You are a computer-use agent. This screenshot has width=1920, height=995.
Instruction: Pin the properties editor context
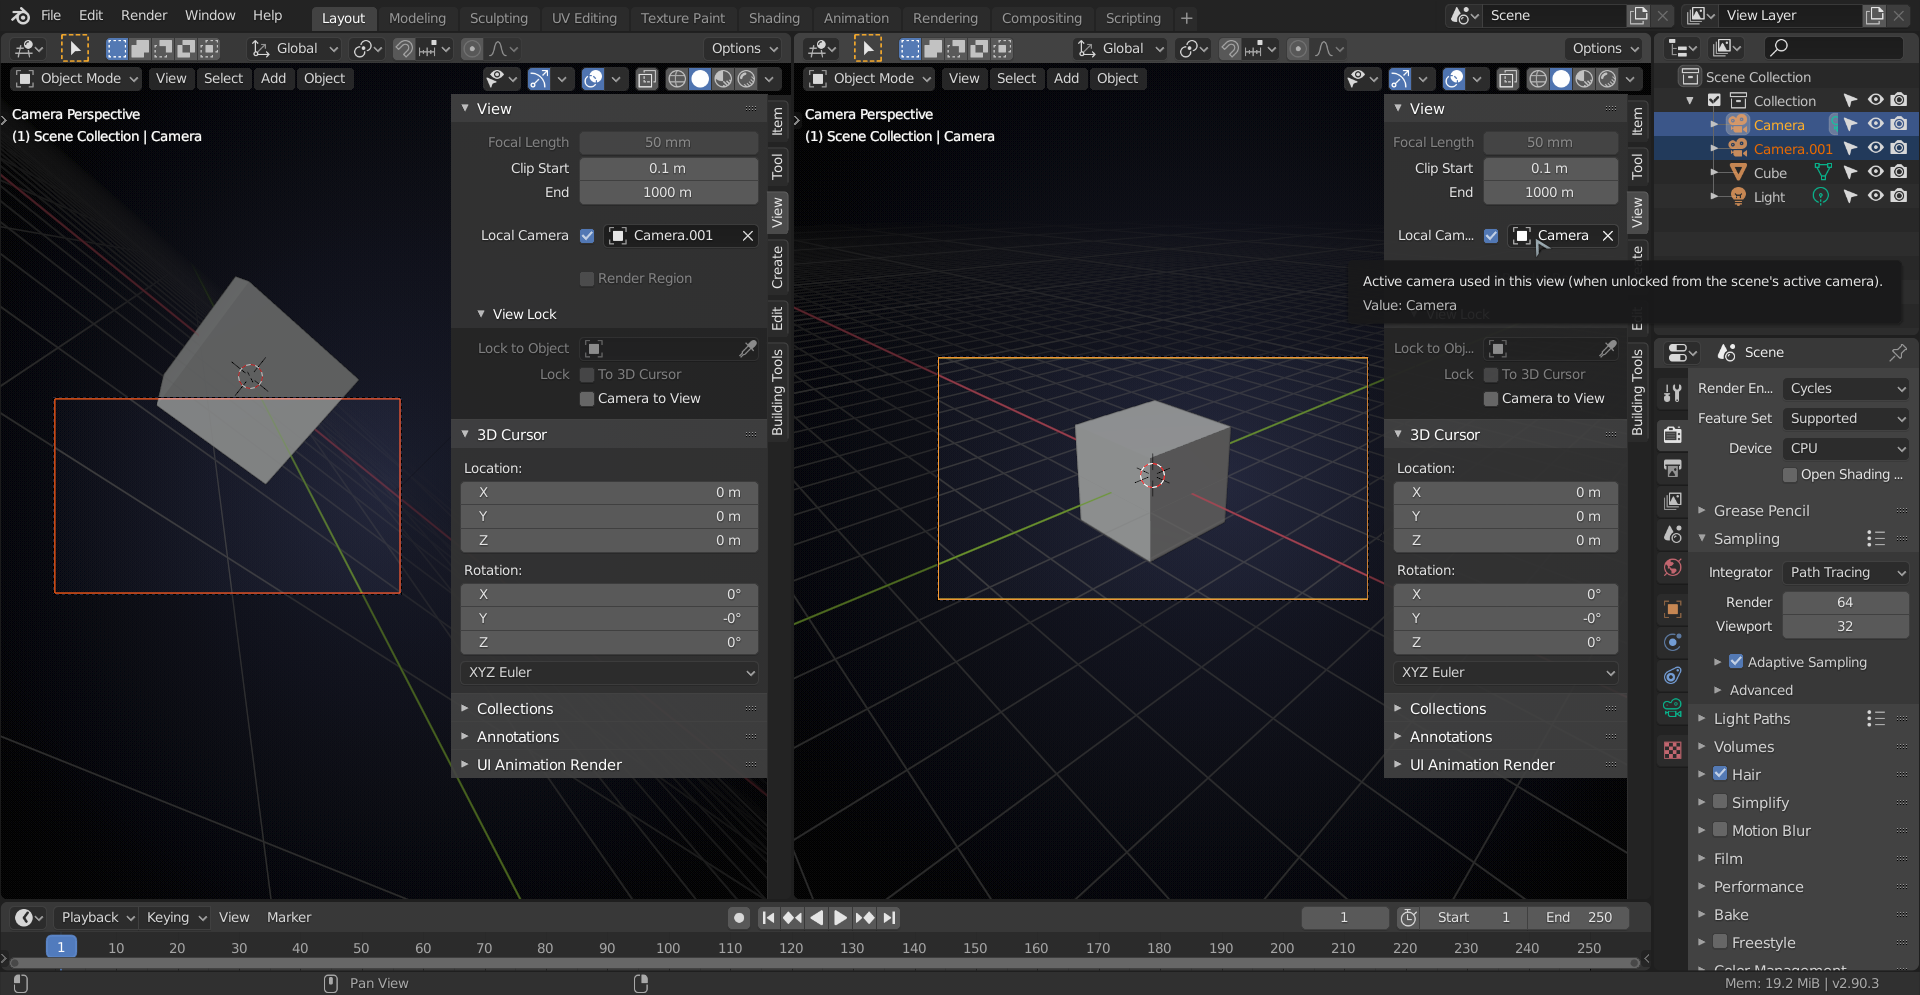pyautogui.click(x=1897, y=352)
